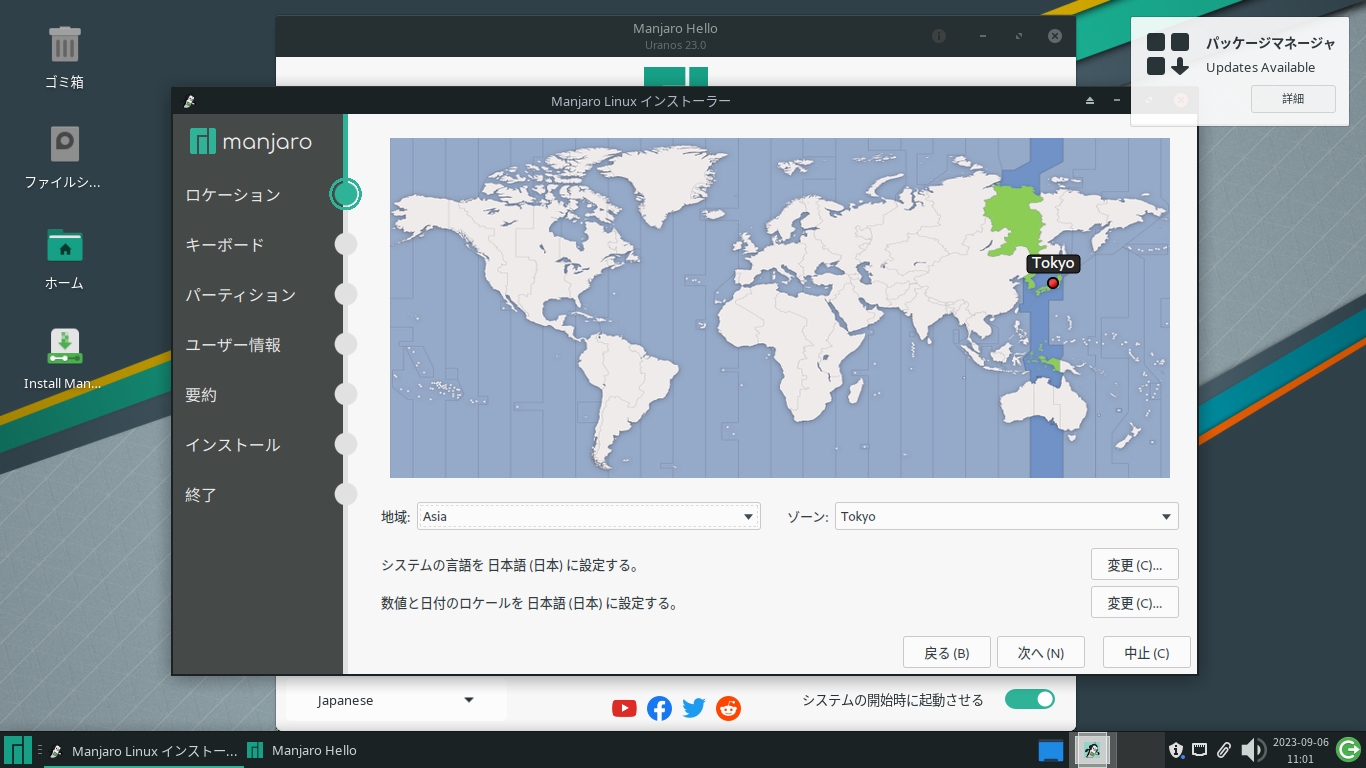
Task: Click text システムの言語を 日本語 (日本) に設定する。
Action: 510,565
